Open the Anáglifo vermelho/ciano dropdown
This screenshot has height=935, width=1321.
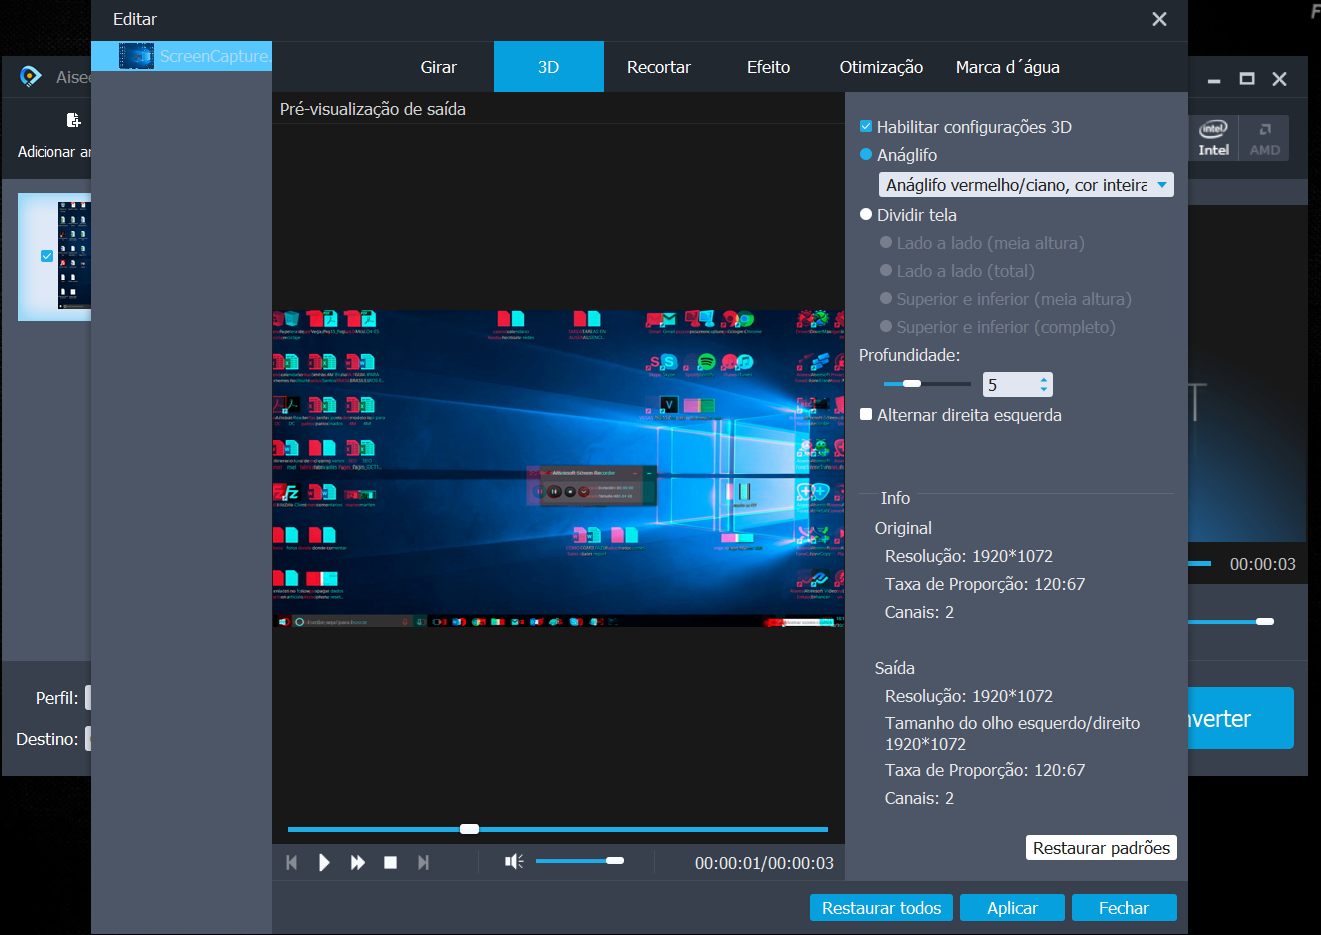pyautogui.click(x=1025, y=185)
